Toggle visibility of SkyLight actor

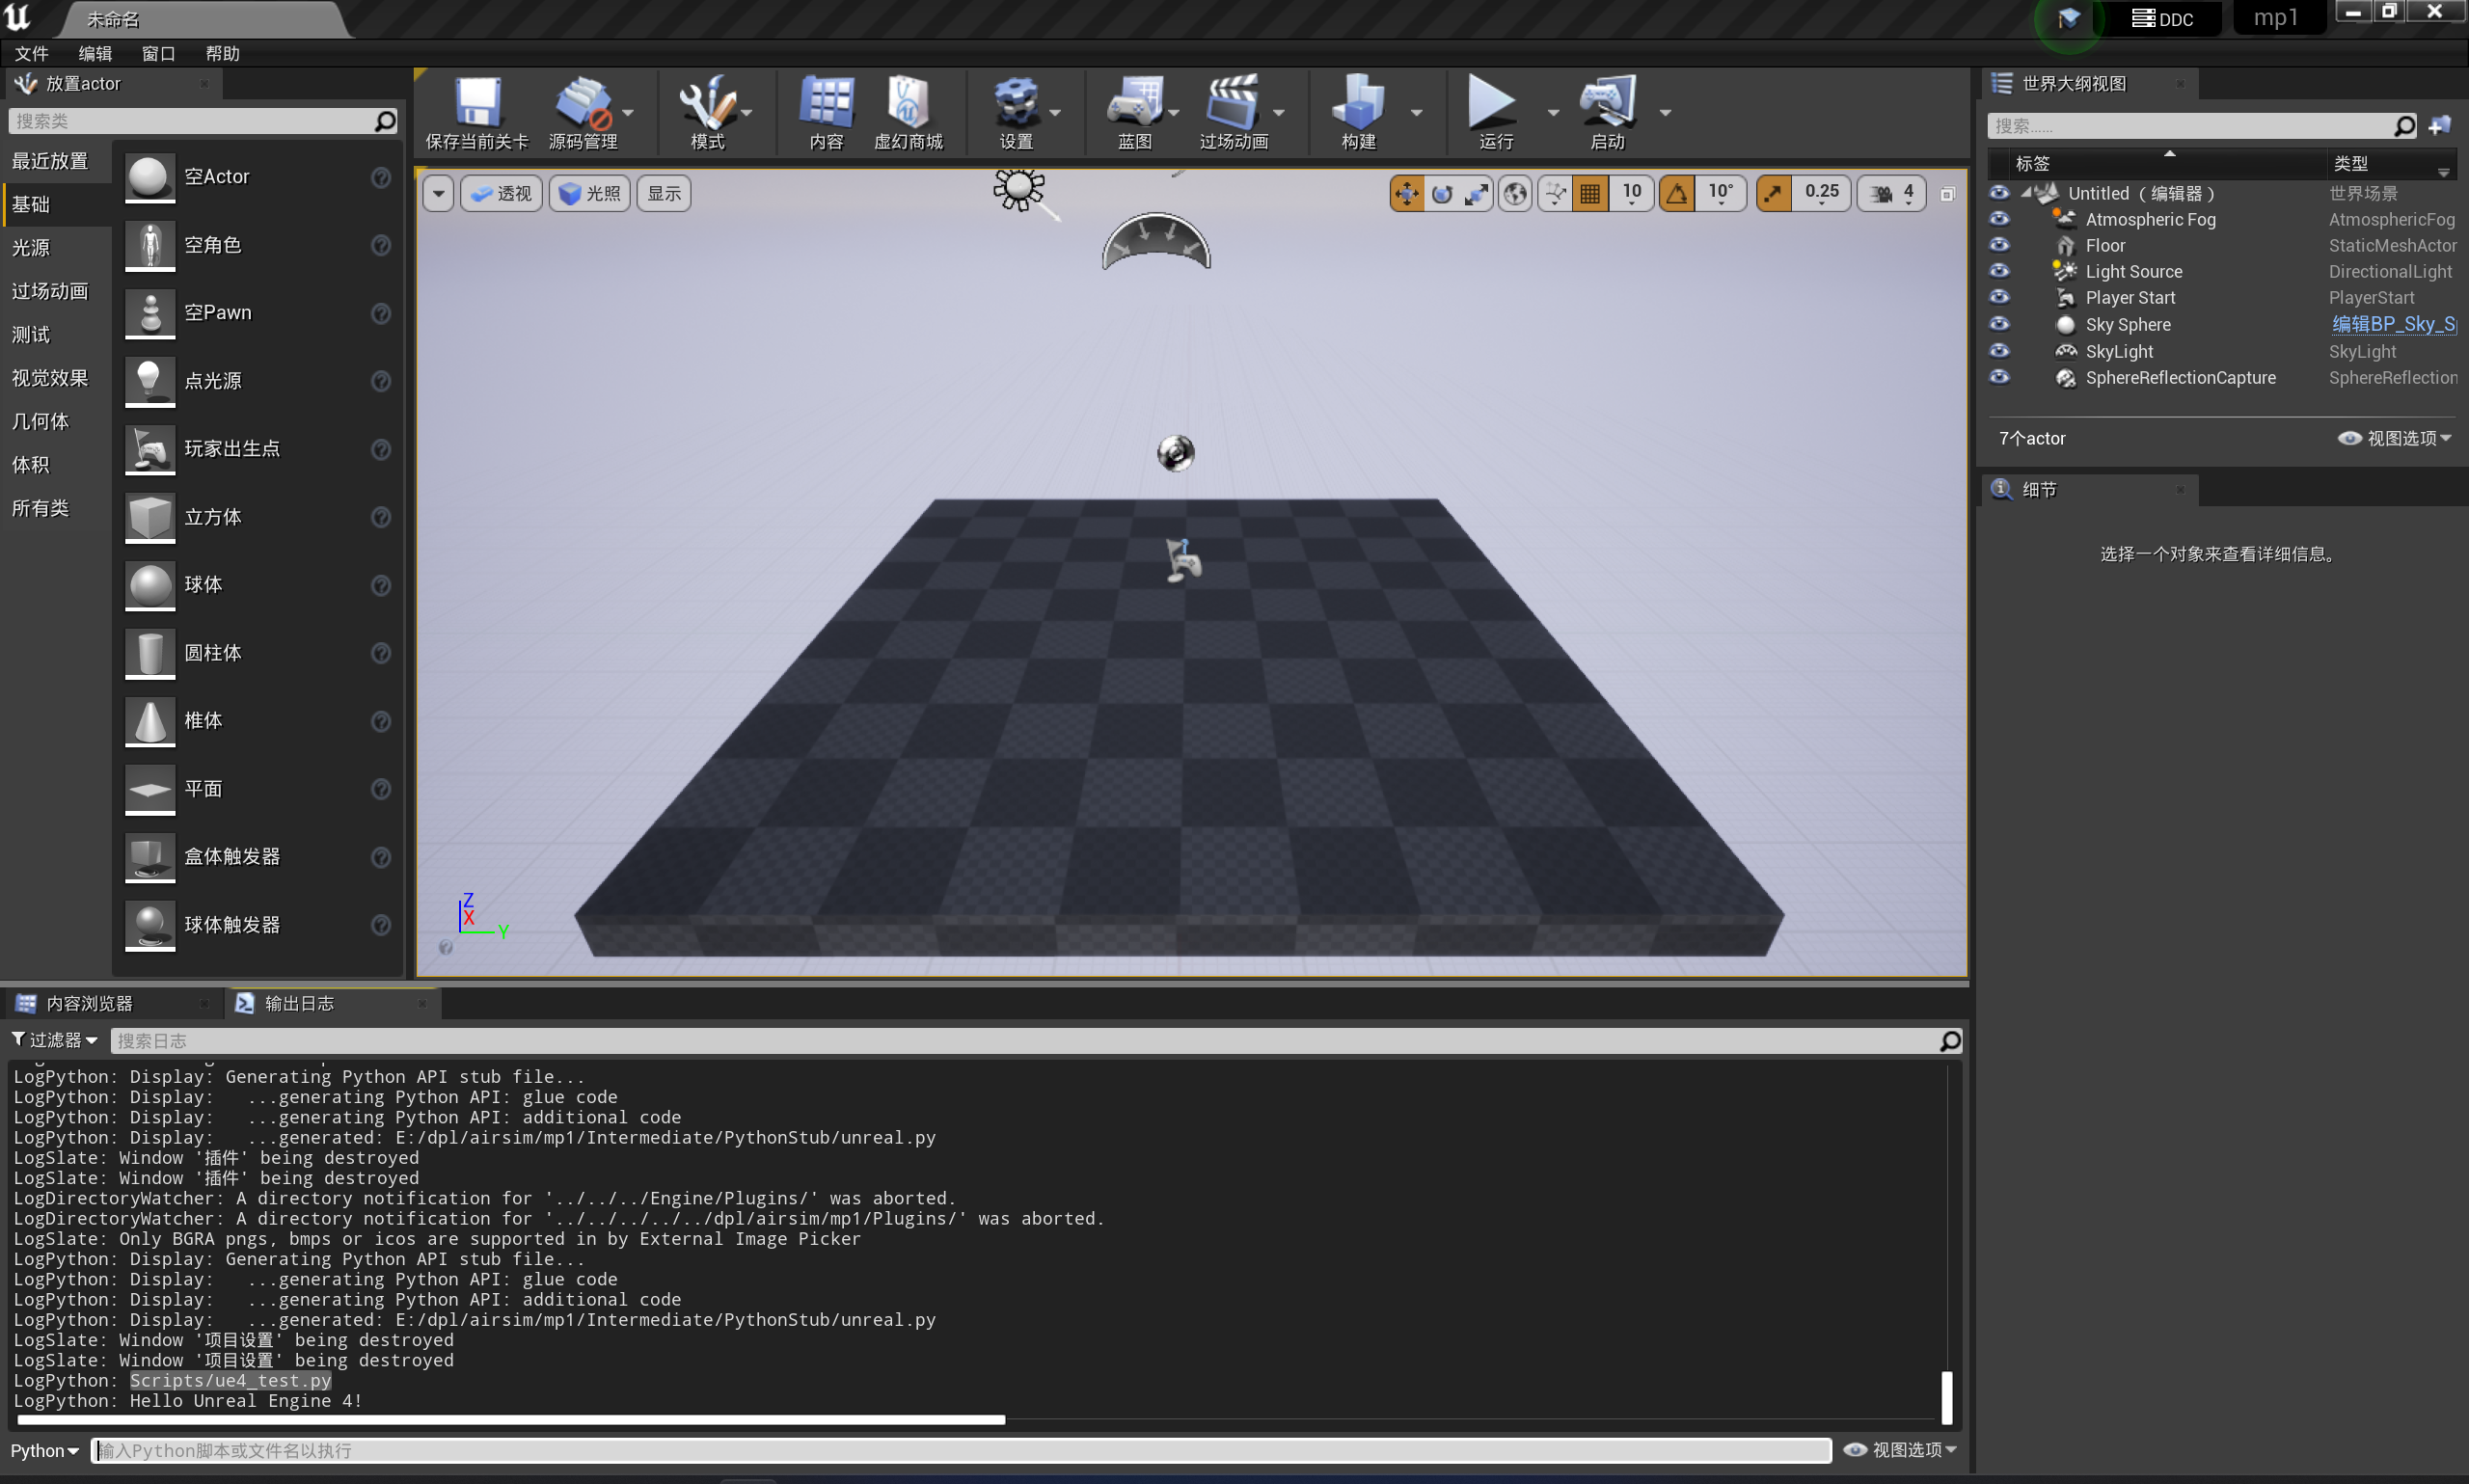coord(1999,351)
